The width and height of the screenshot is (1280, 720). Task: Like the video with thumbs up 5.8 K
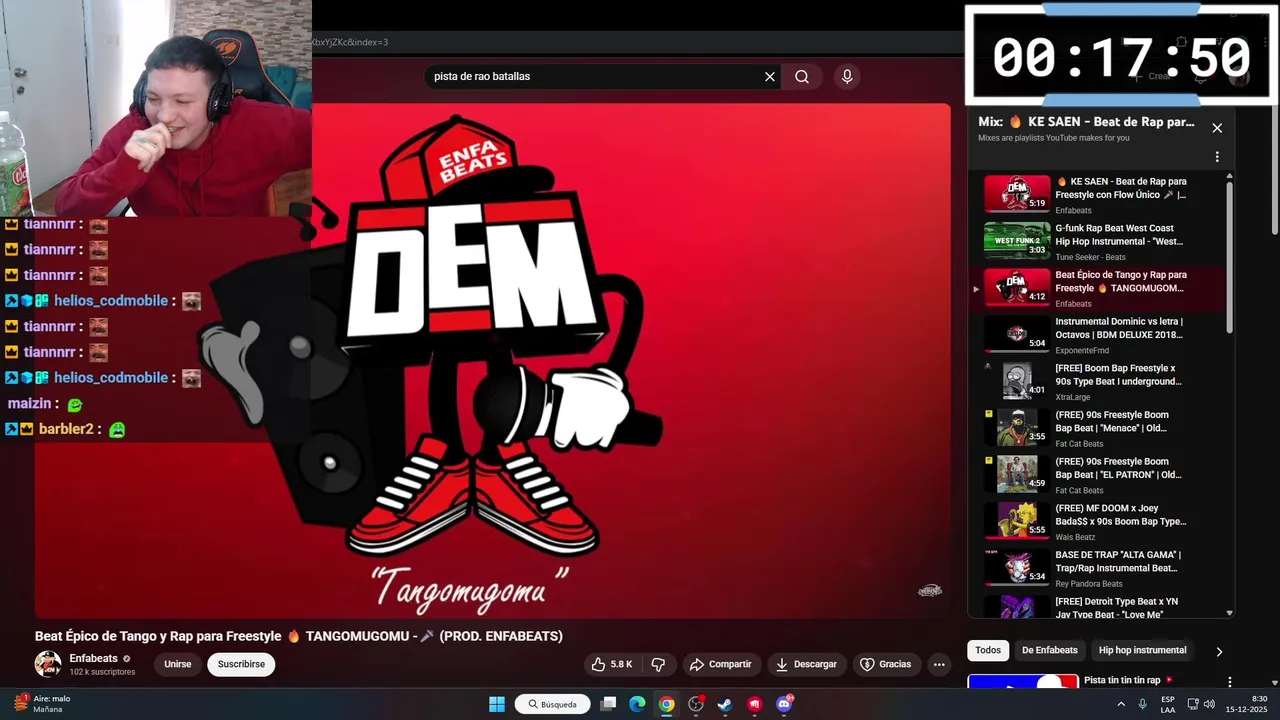tap(612, 664)
